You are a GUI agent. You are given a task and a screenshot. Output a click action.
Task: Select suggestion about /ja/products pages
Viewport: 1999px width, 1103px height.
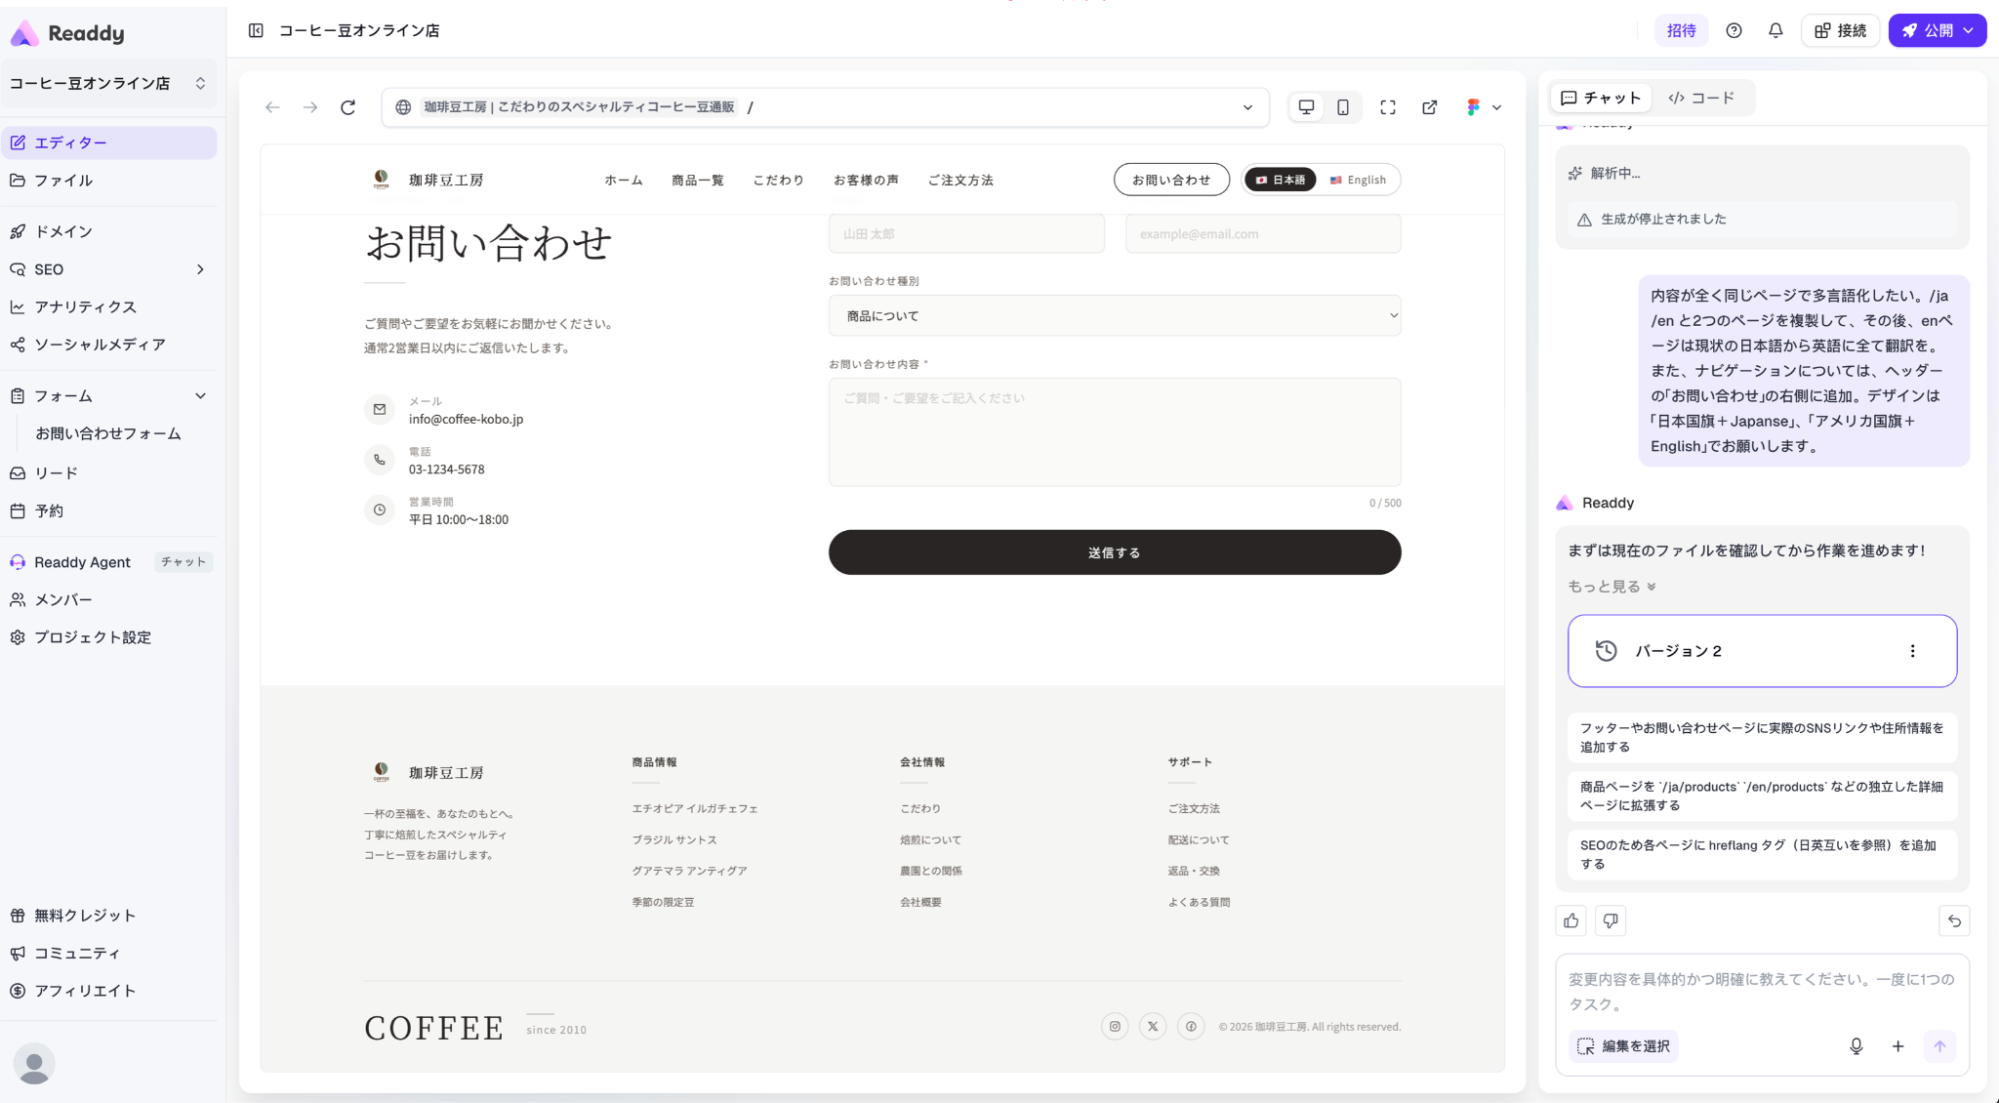click(x=1761, y=796)
